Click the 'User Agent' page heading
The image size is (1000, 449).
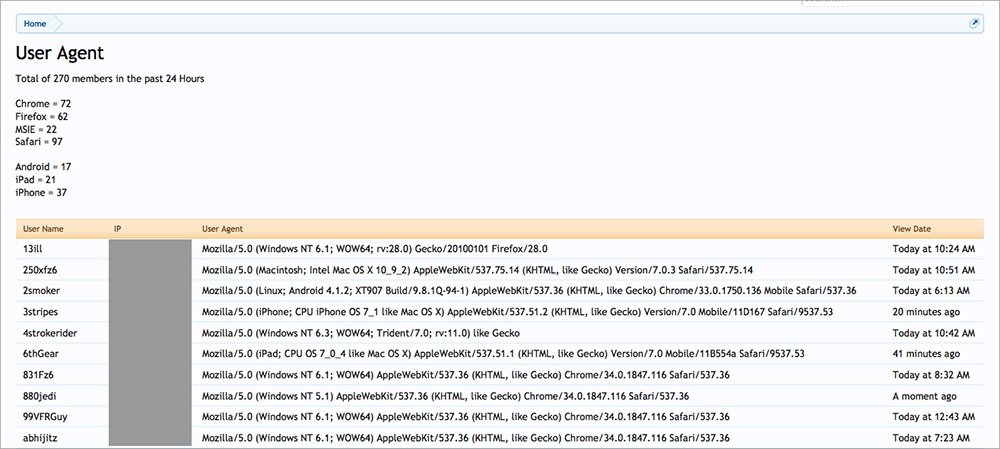point(60,53)
